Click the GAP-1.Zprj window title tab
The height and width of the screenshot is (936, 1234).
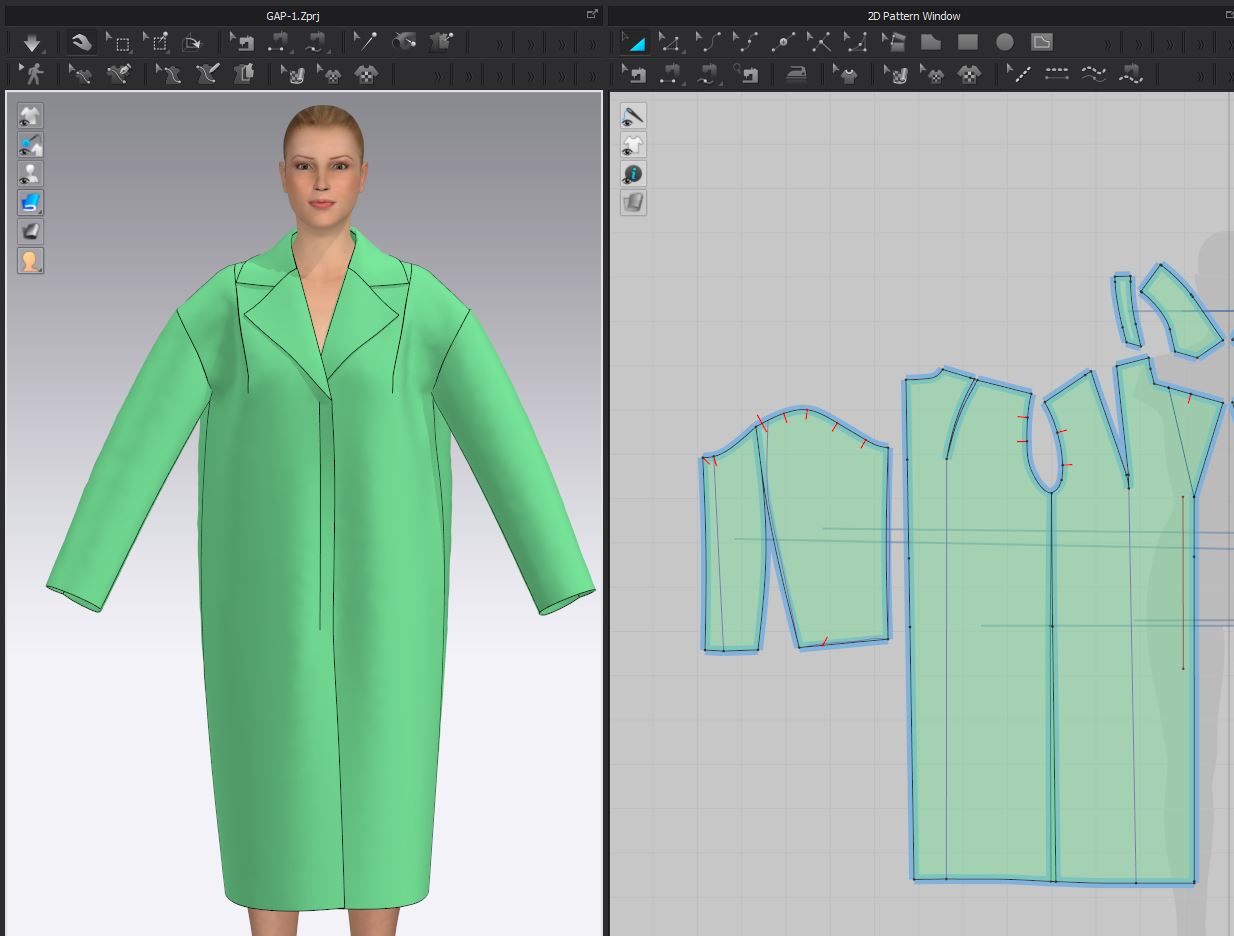click(295, 16)
